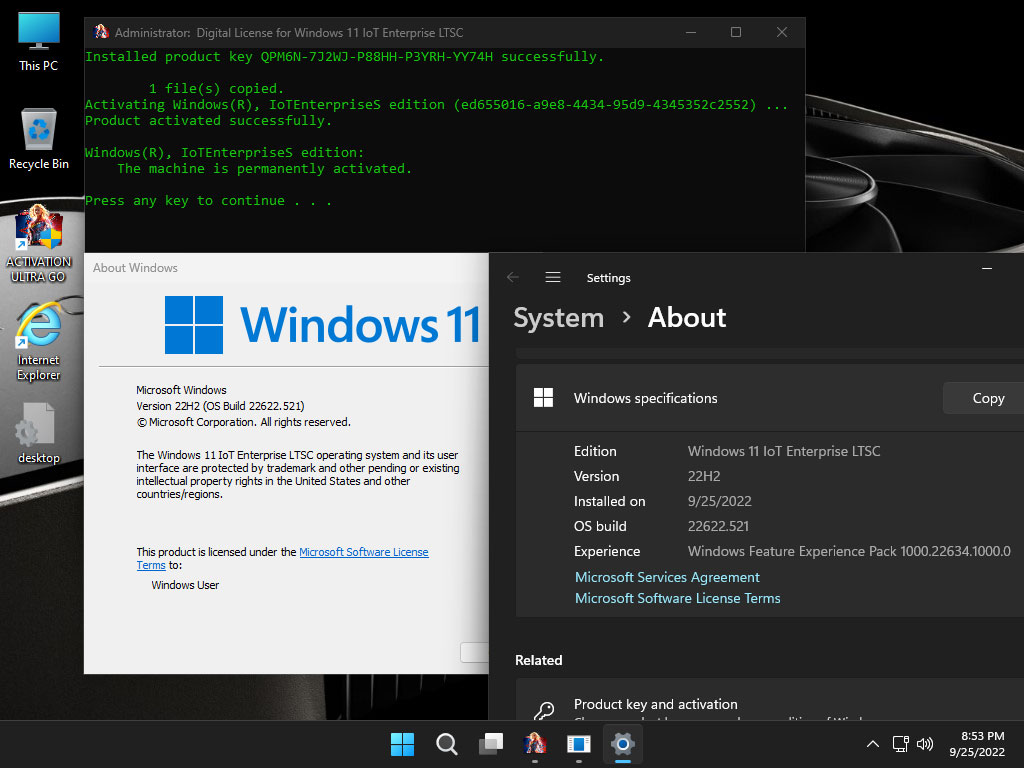Open volume speaker tray icon
The height and width of the screenshot is (768, 1024).
[925, 744]
